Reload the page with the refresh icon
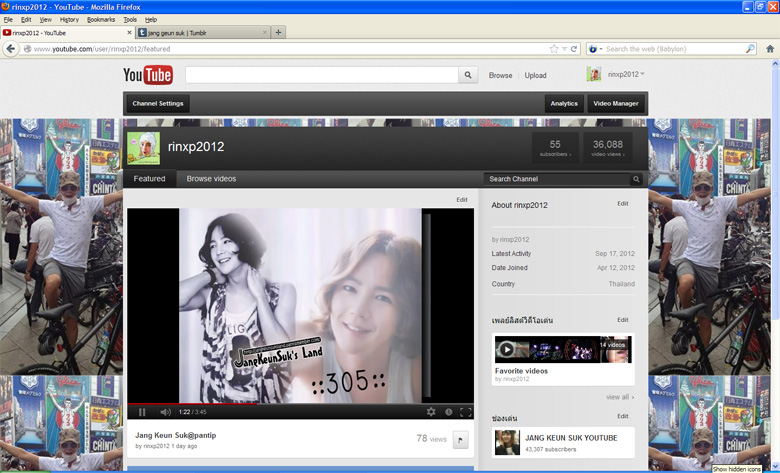Viewport: 780px width, 473px height. 574,49
